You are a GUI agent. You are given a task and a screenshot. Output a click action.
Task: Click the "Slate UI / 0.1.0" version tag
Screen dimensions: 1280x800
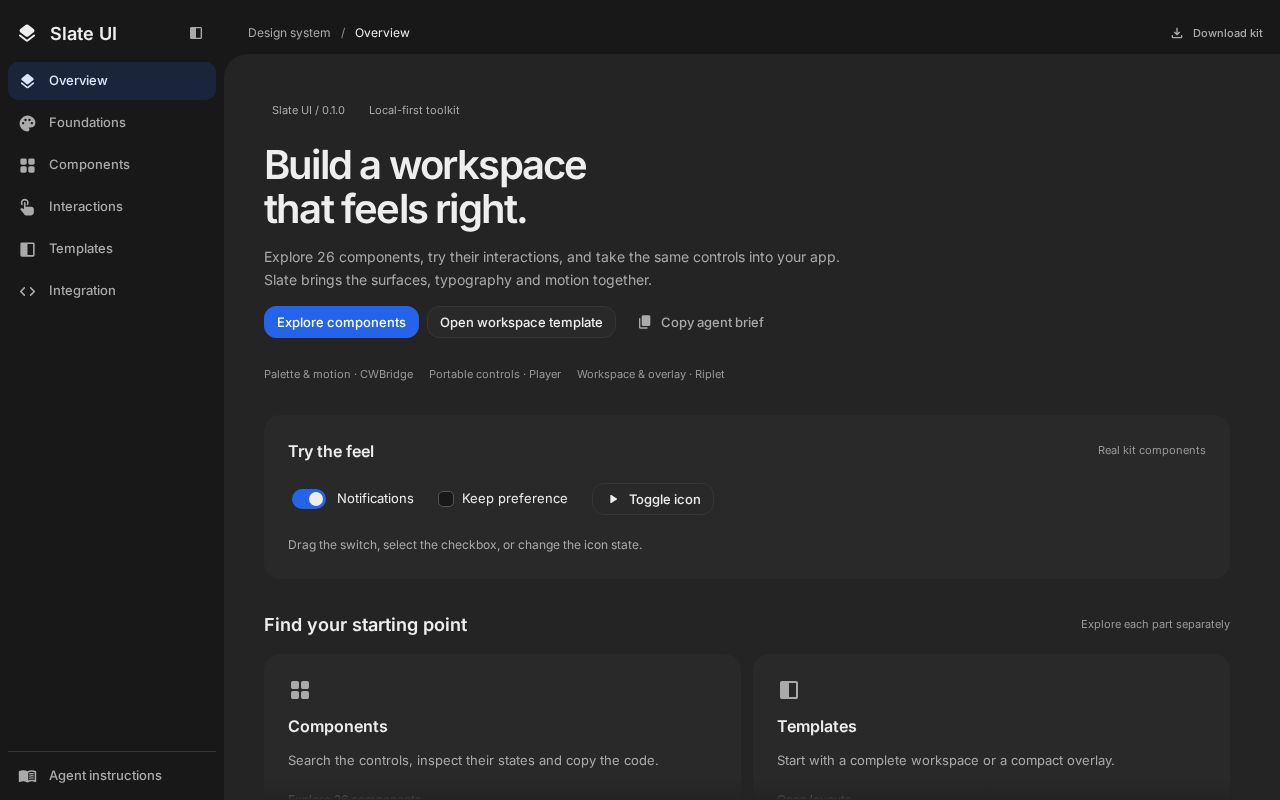click(x=308, y=110)
